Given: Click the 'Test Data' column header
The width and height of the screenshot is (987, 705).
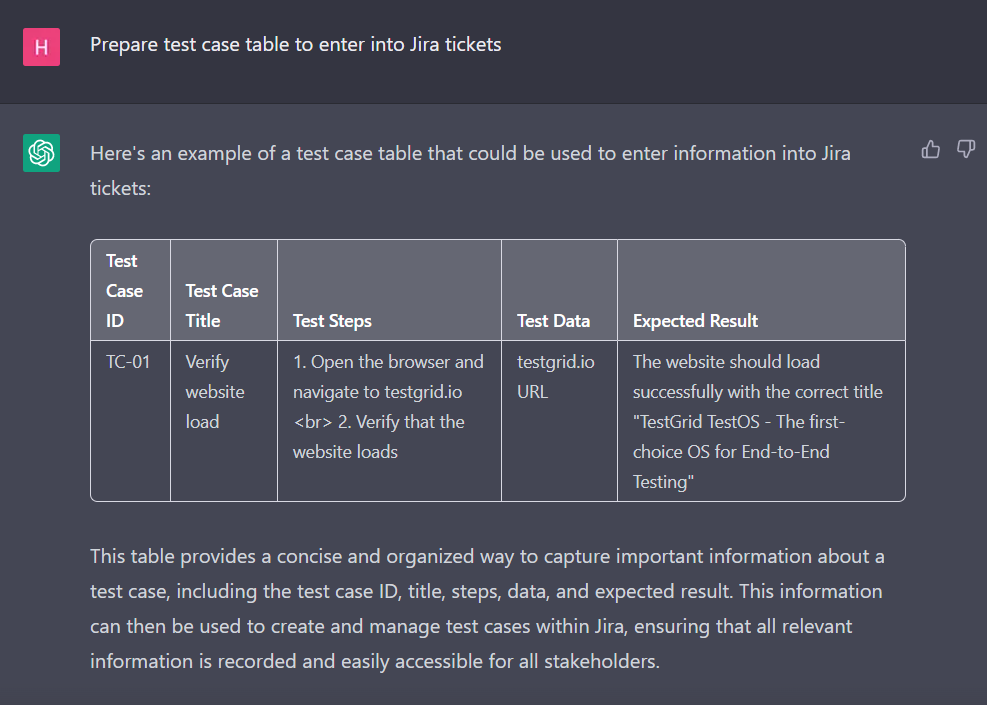Looking at the screenshot, I should click(553, 321).
